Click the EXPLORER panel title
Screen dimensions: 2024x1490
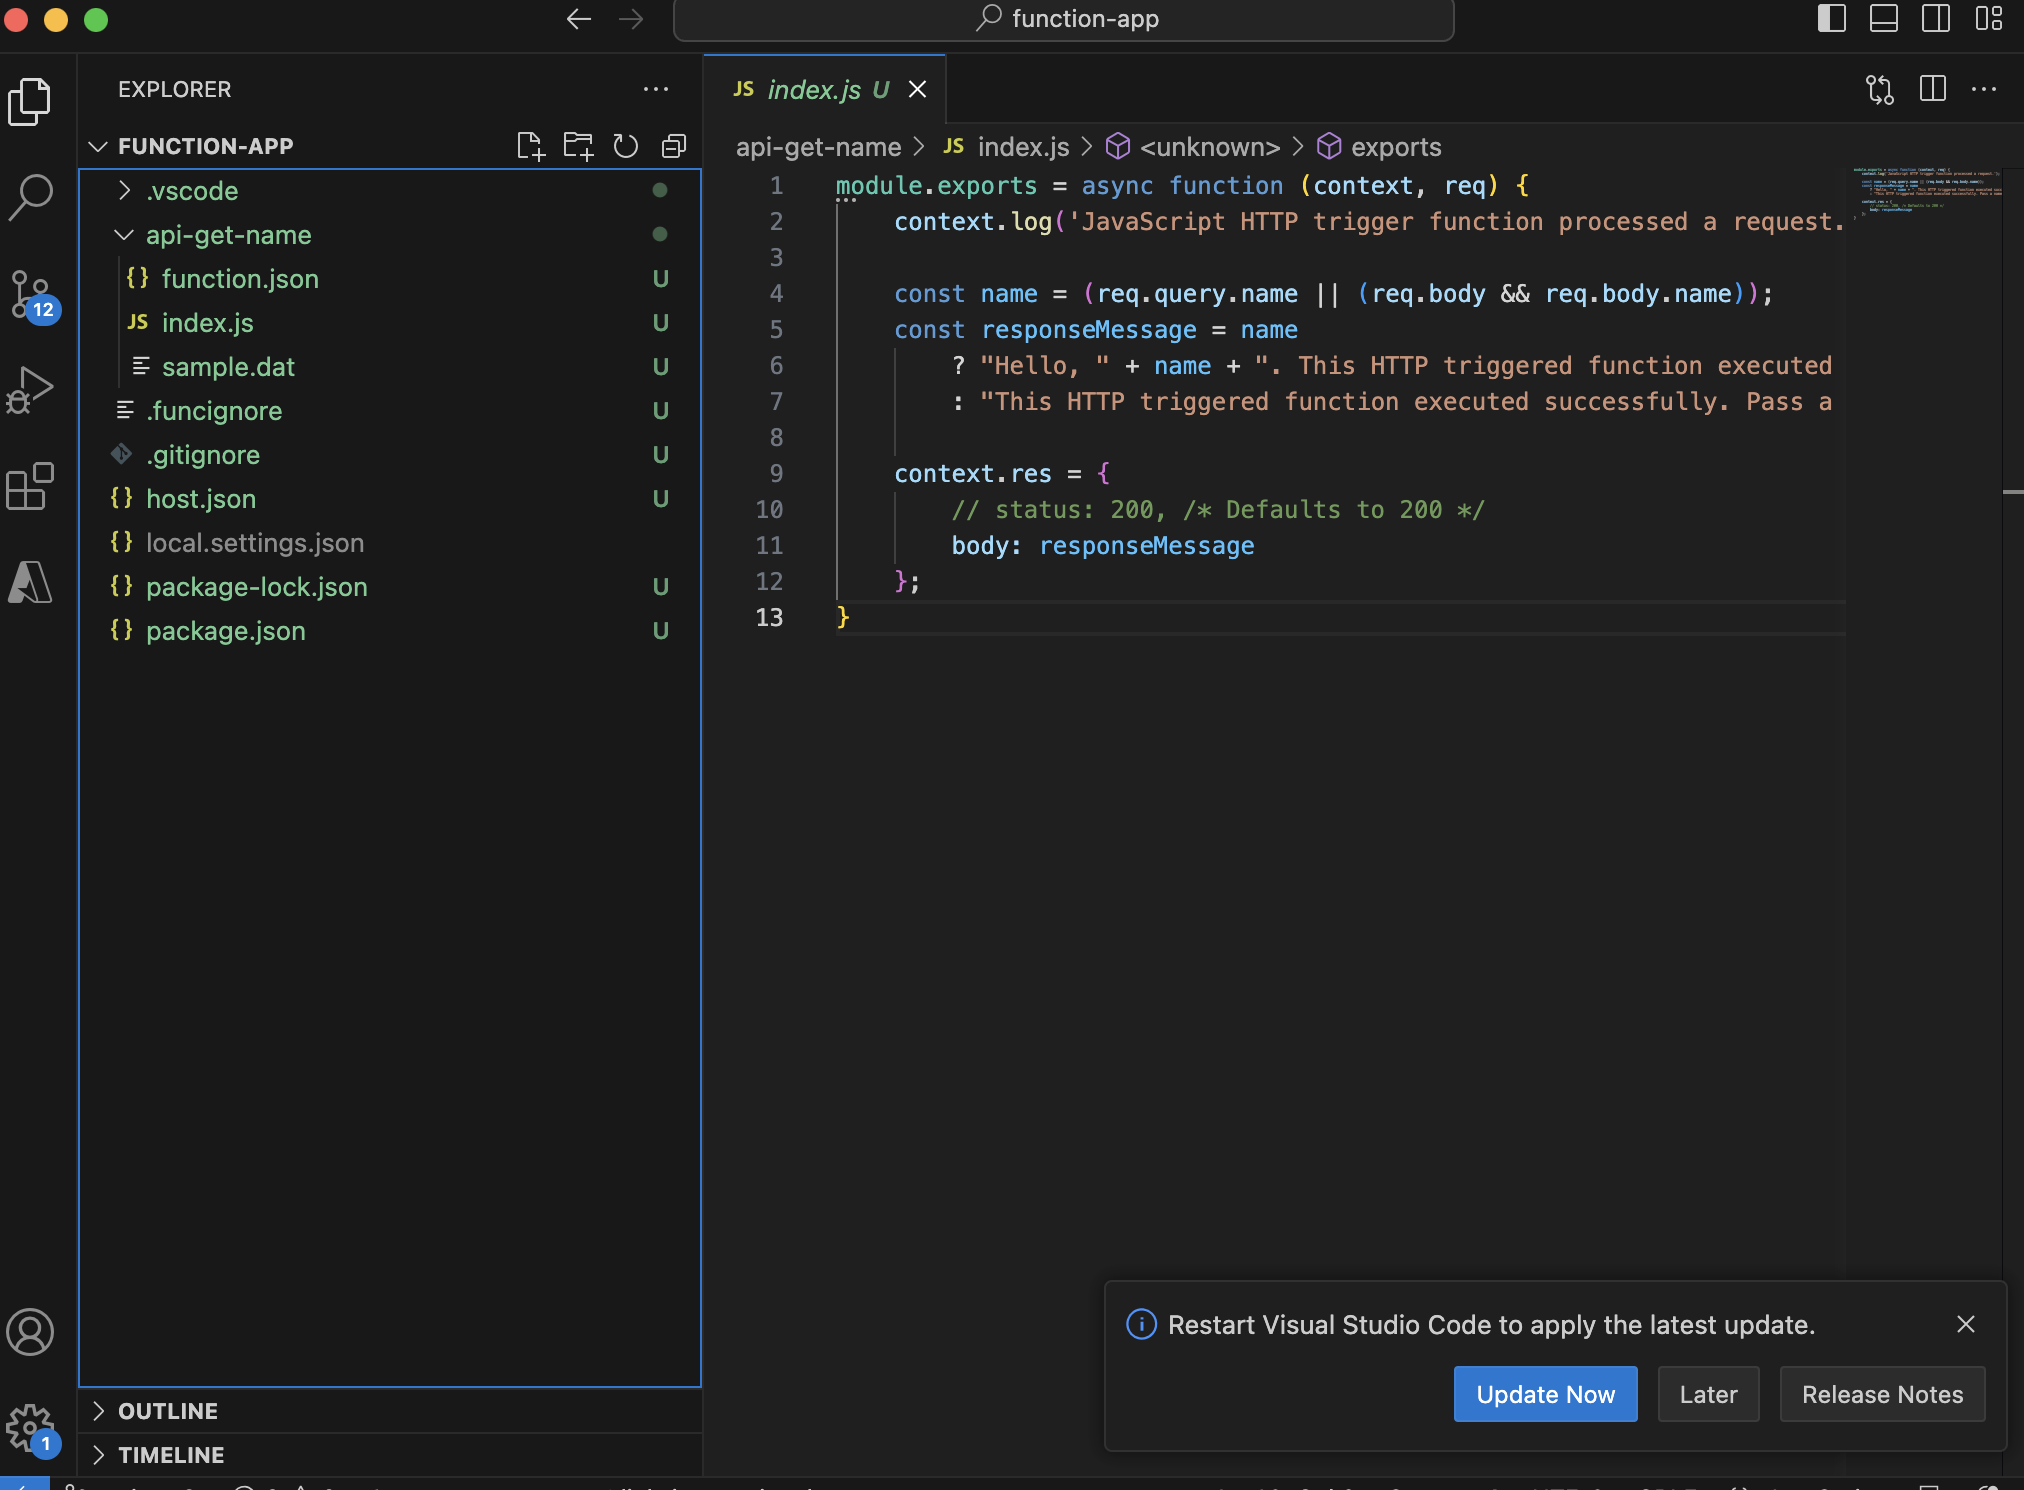175,89
